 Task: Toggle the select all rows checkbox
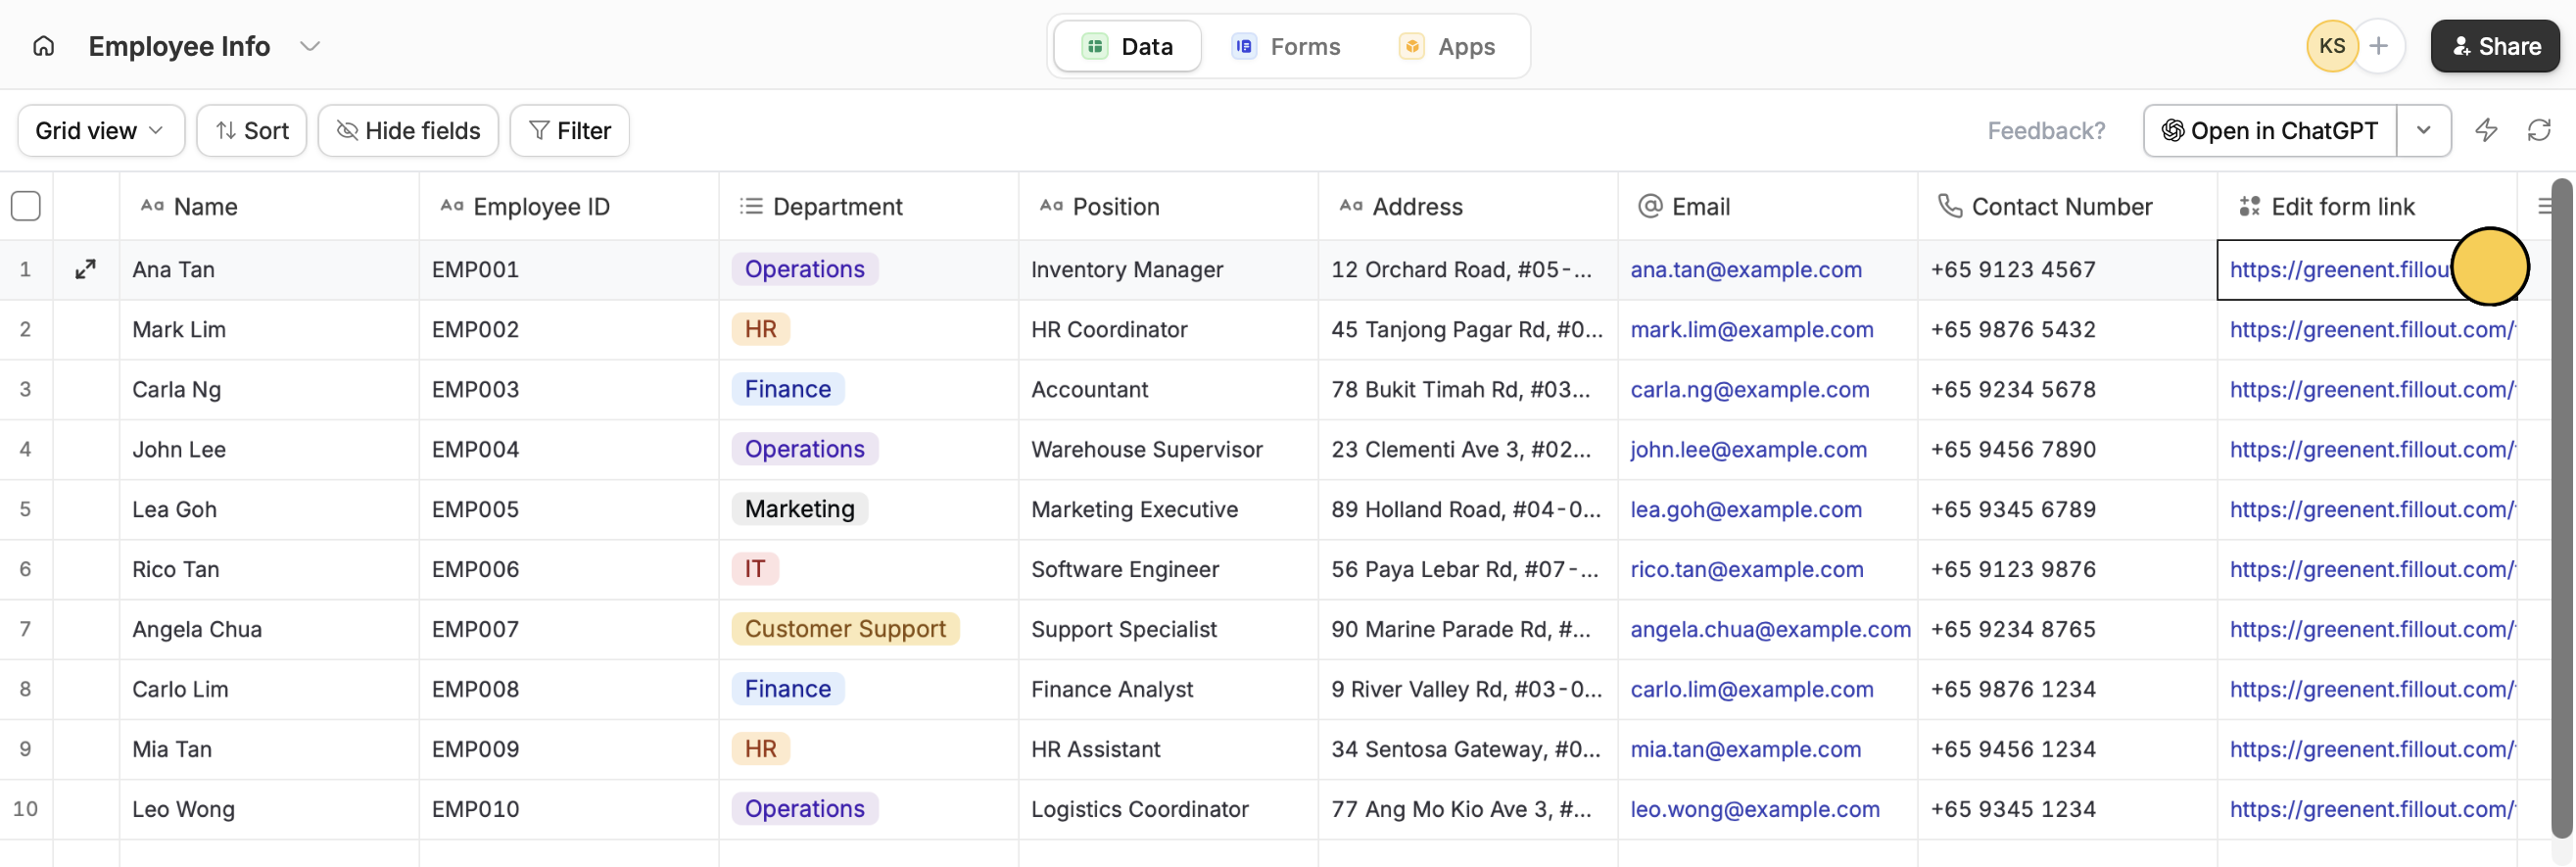pos(26,206)
